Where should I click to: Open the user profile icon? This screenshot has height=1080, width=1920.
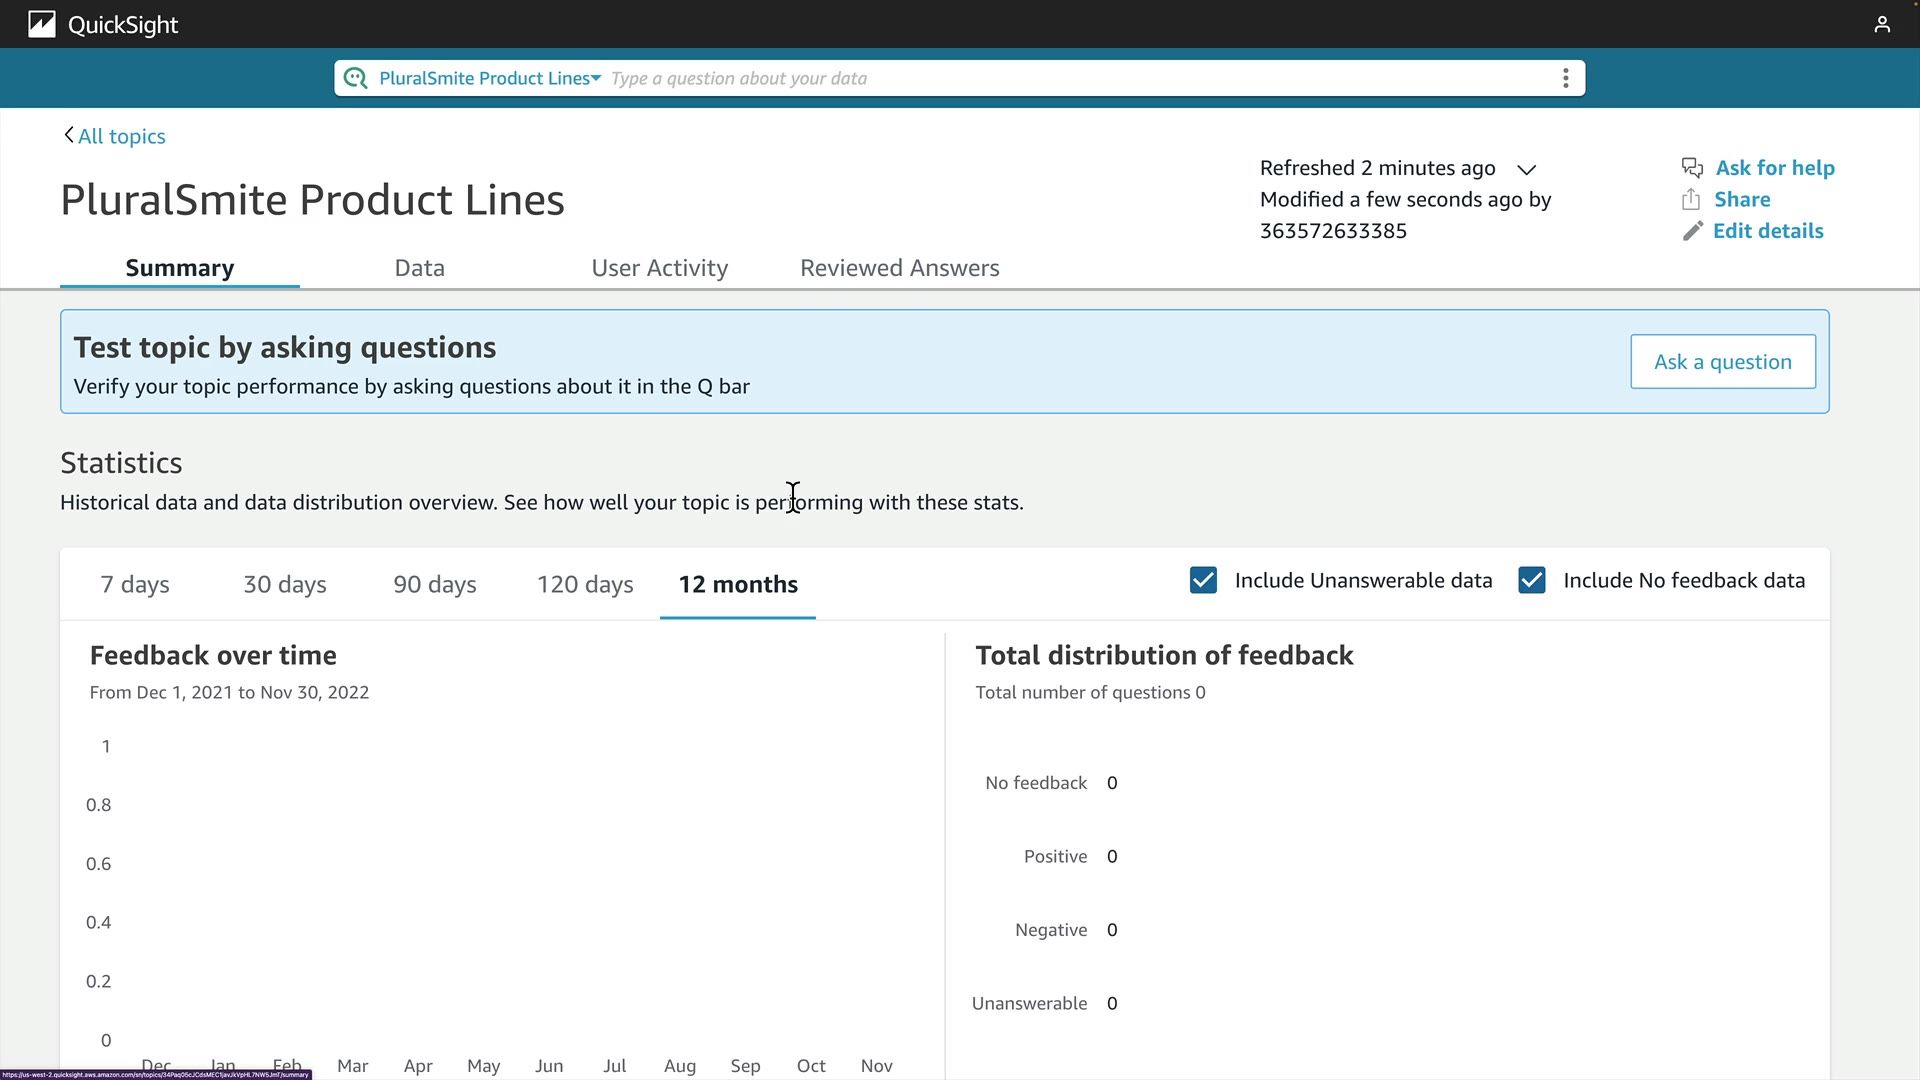point(1882,24)
